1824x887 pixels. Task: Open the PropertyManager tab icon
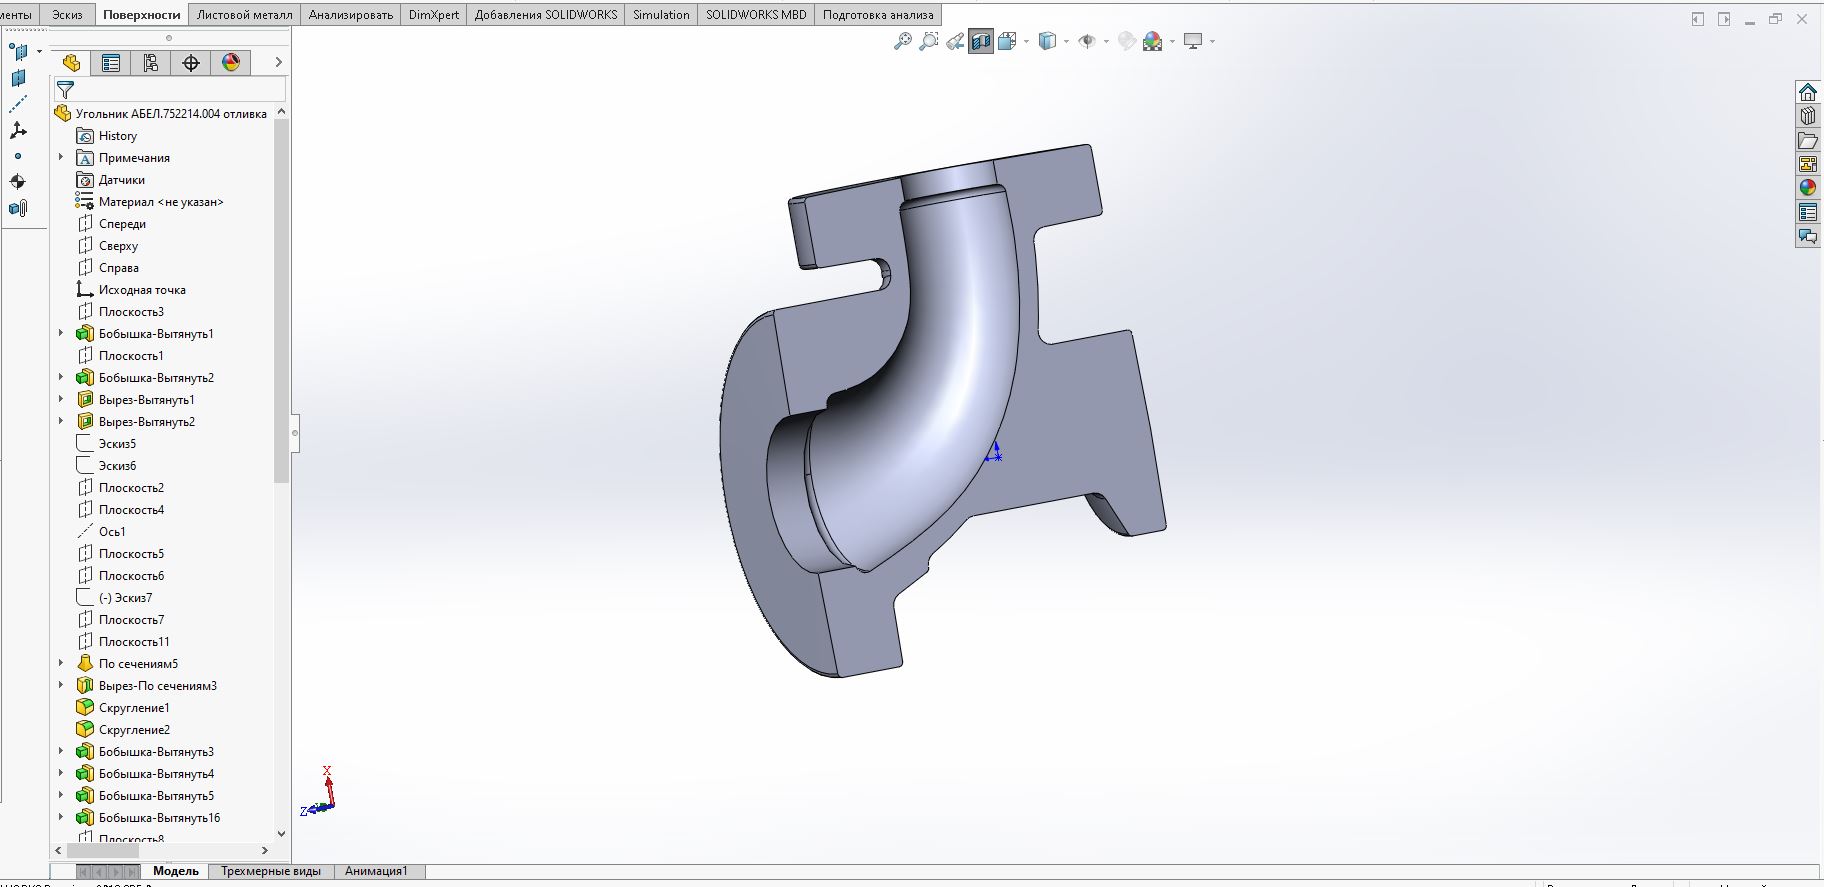111,63
